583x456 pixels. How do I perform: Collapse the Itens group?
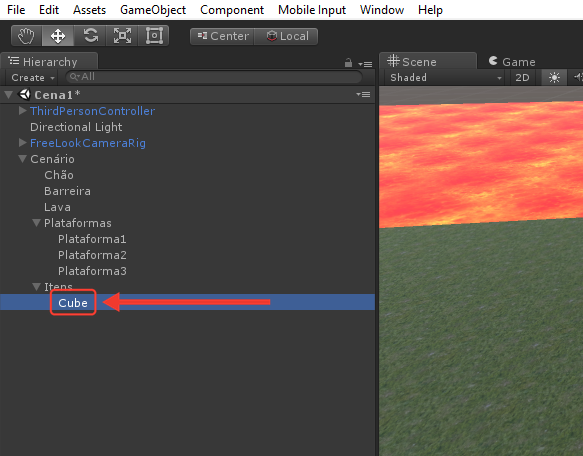36,287
